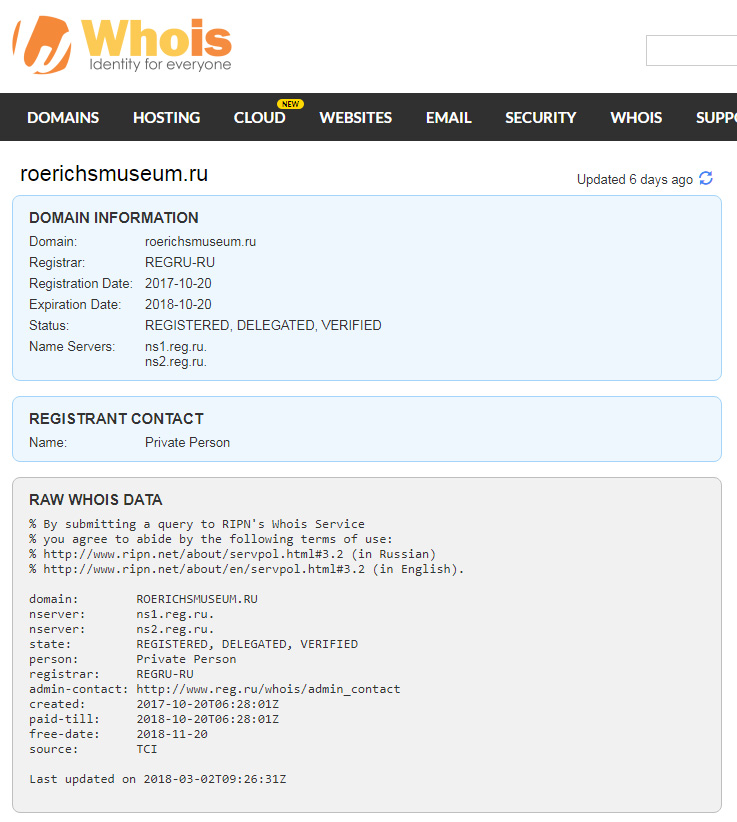Select raw registrar value REGRU-RU

point(165,674)
